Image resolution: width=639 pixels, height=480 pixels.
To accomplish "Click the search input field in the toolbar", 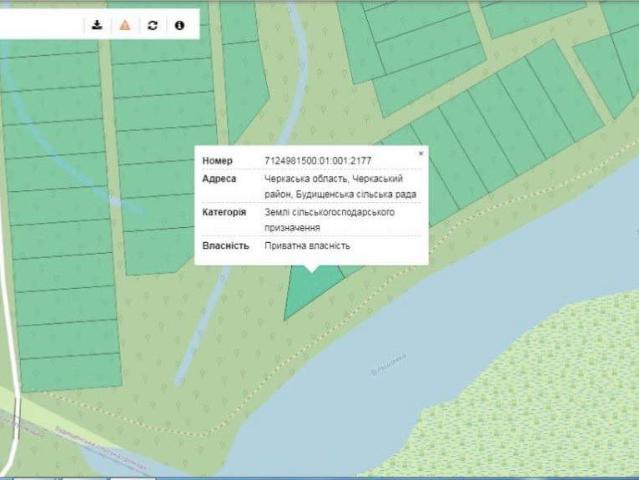I will [x=41, y=25].
